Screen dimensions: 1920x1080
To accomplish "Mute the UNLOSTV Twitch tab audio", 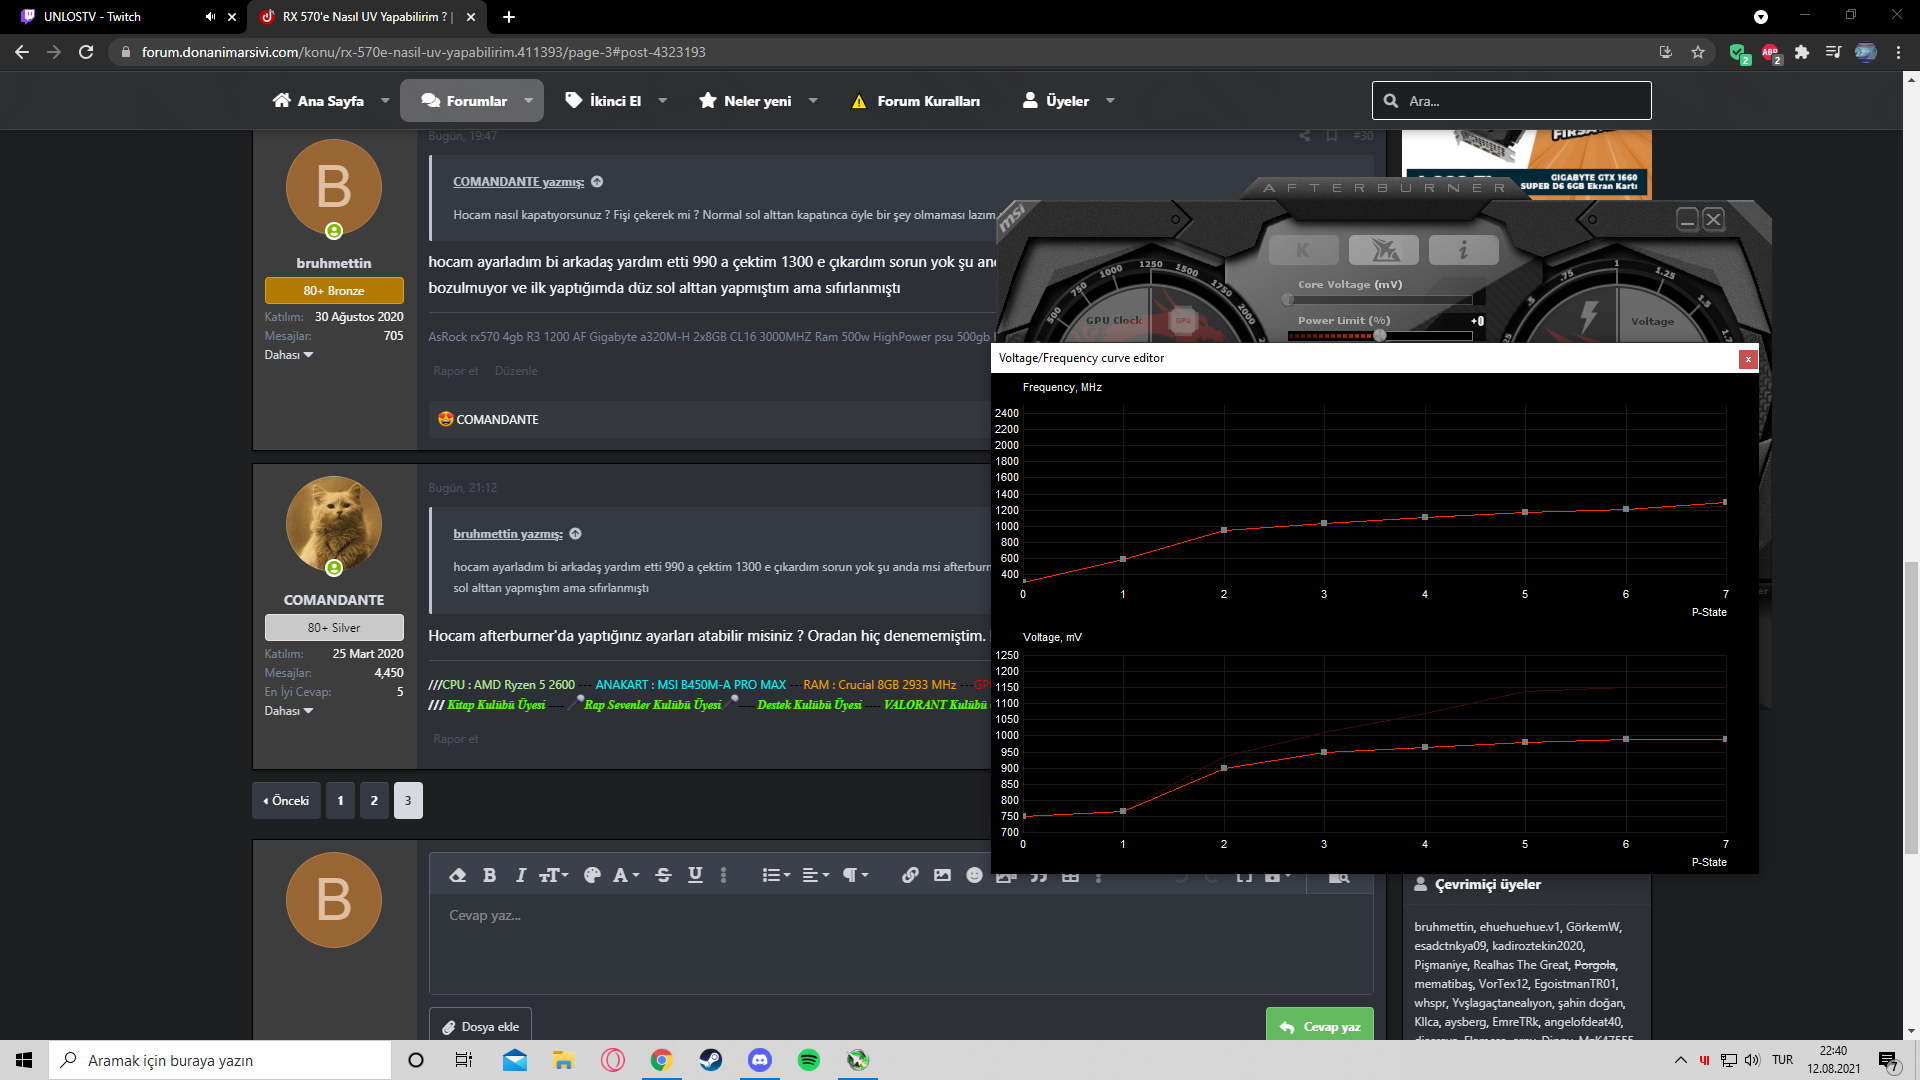I will tap(210, 17).
